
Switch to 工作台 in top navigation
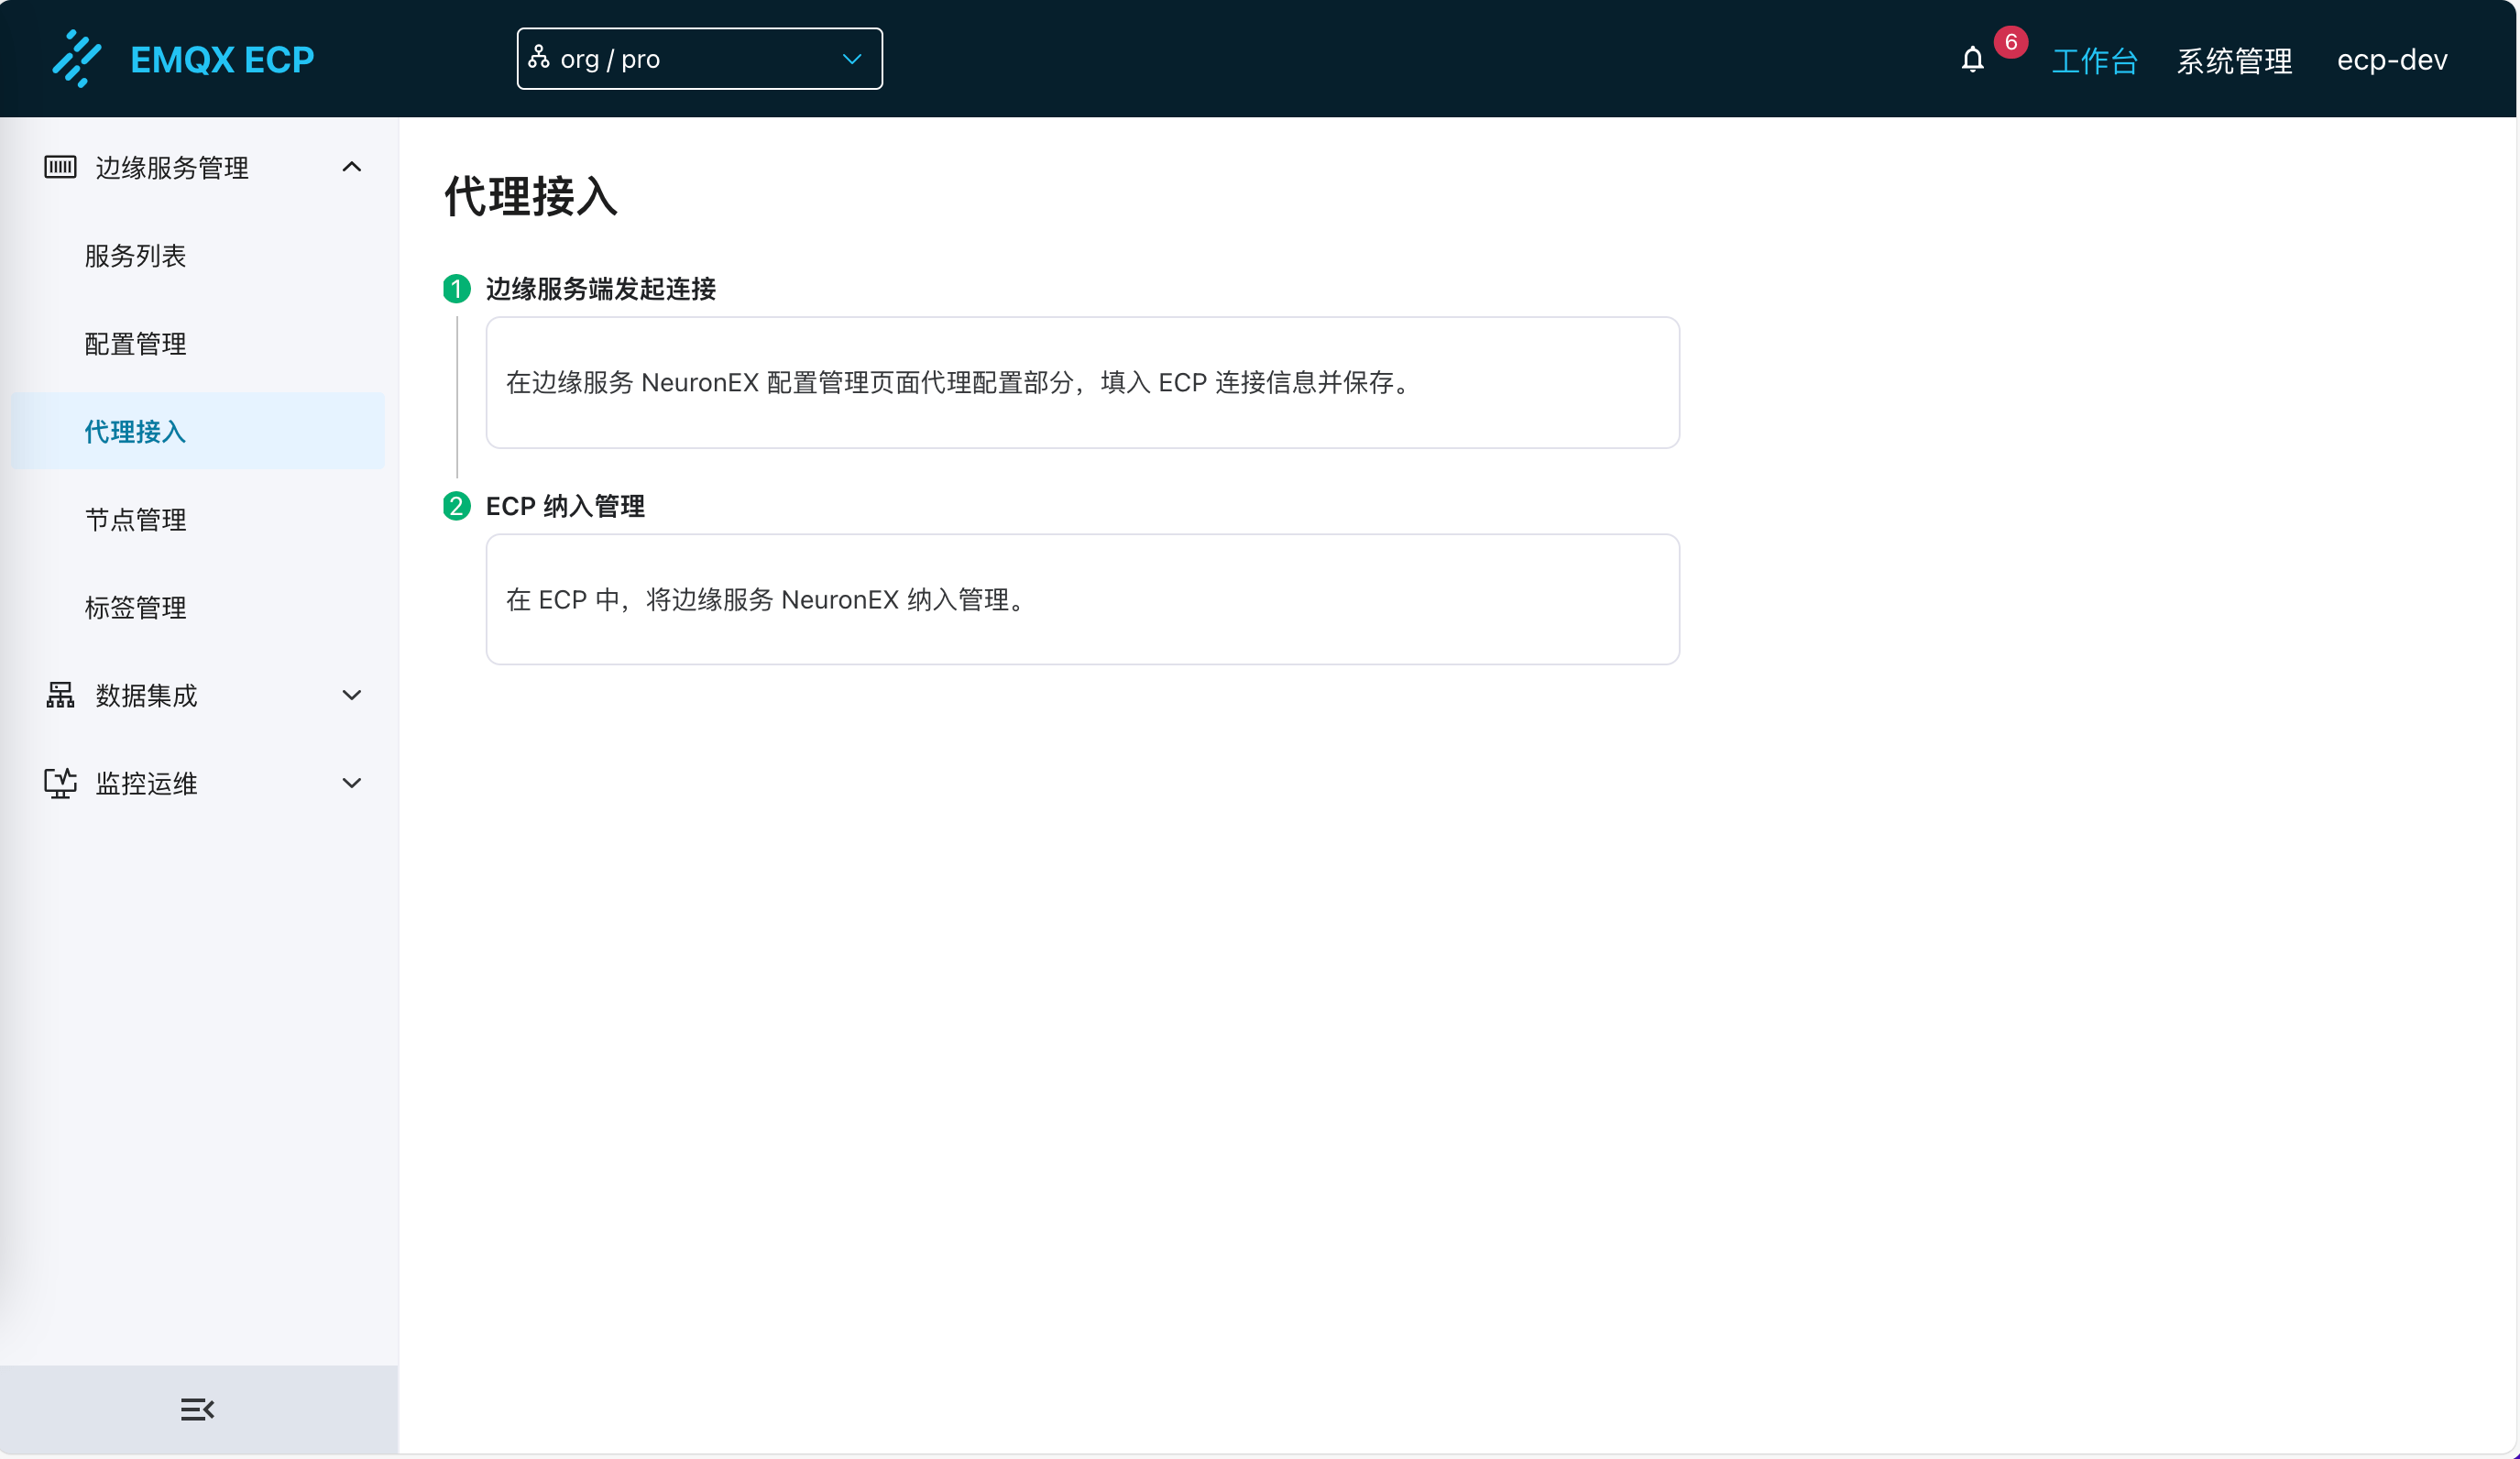(x=2094, y=61)
